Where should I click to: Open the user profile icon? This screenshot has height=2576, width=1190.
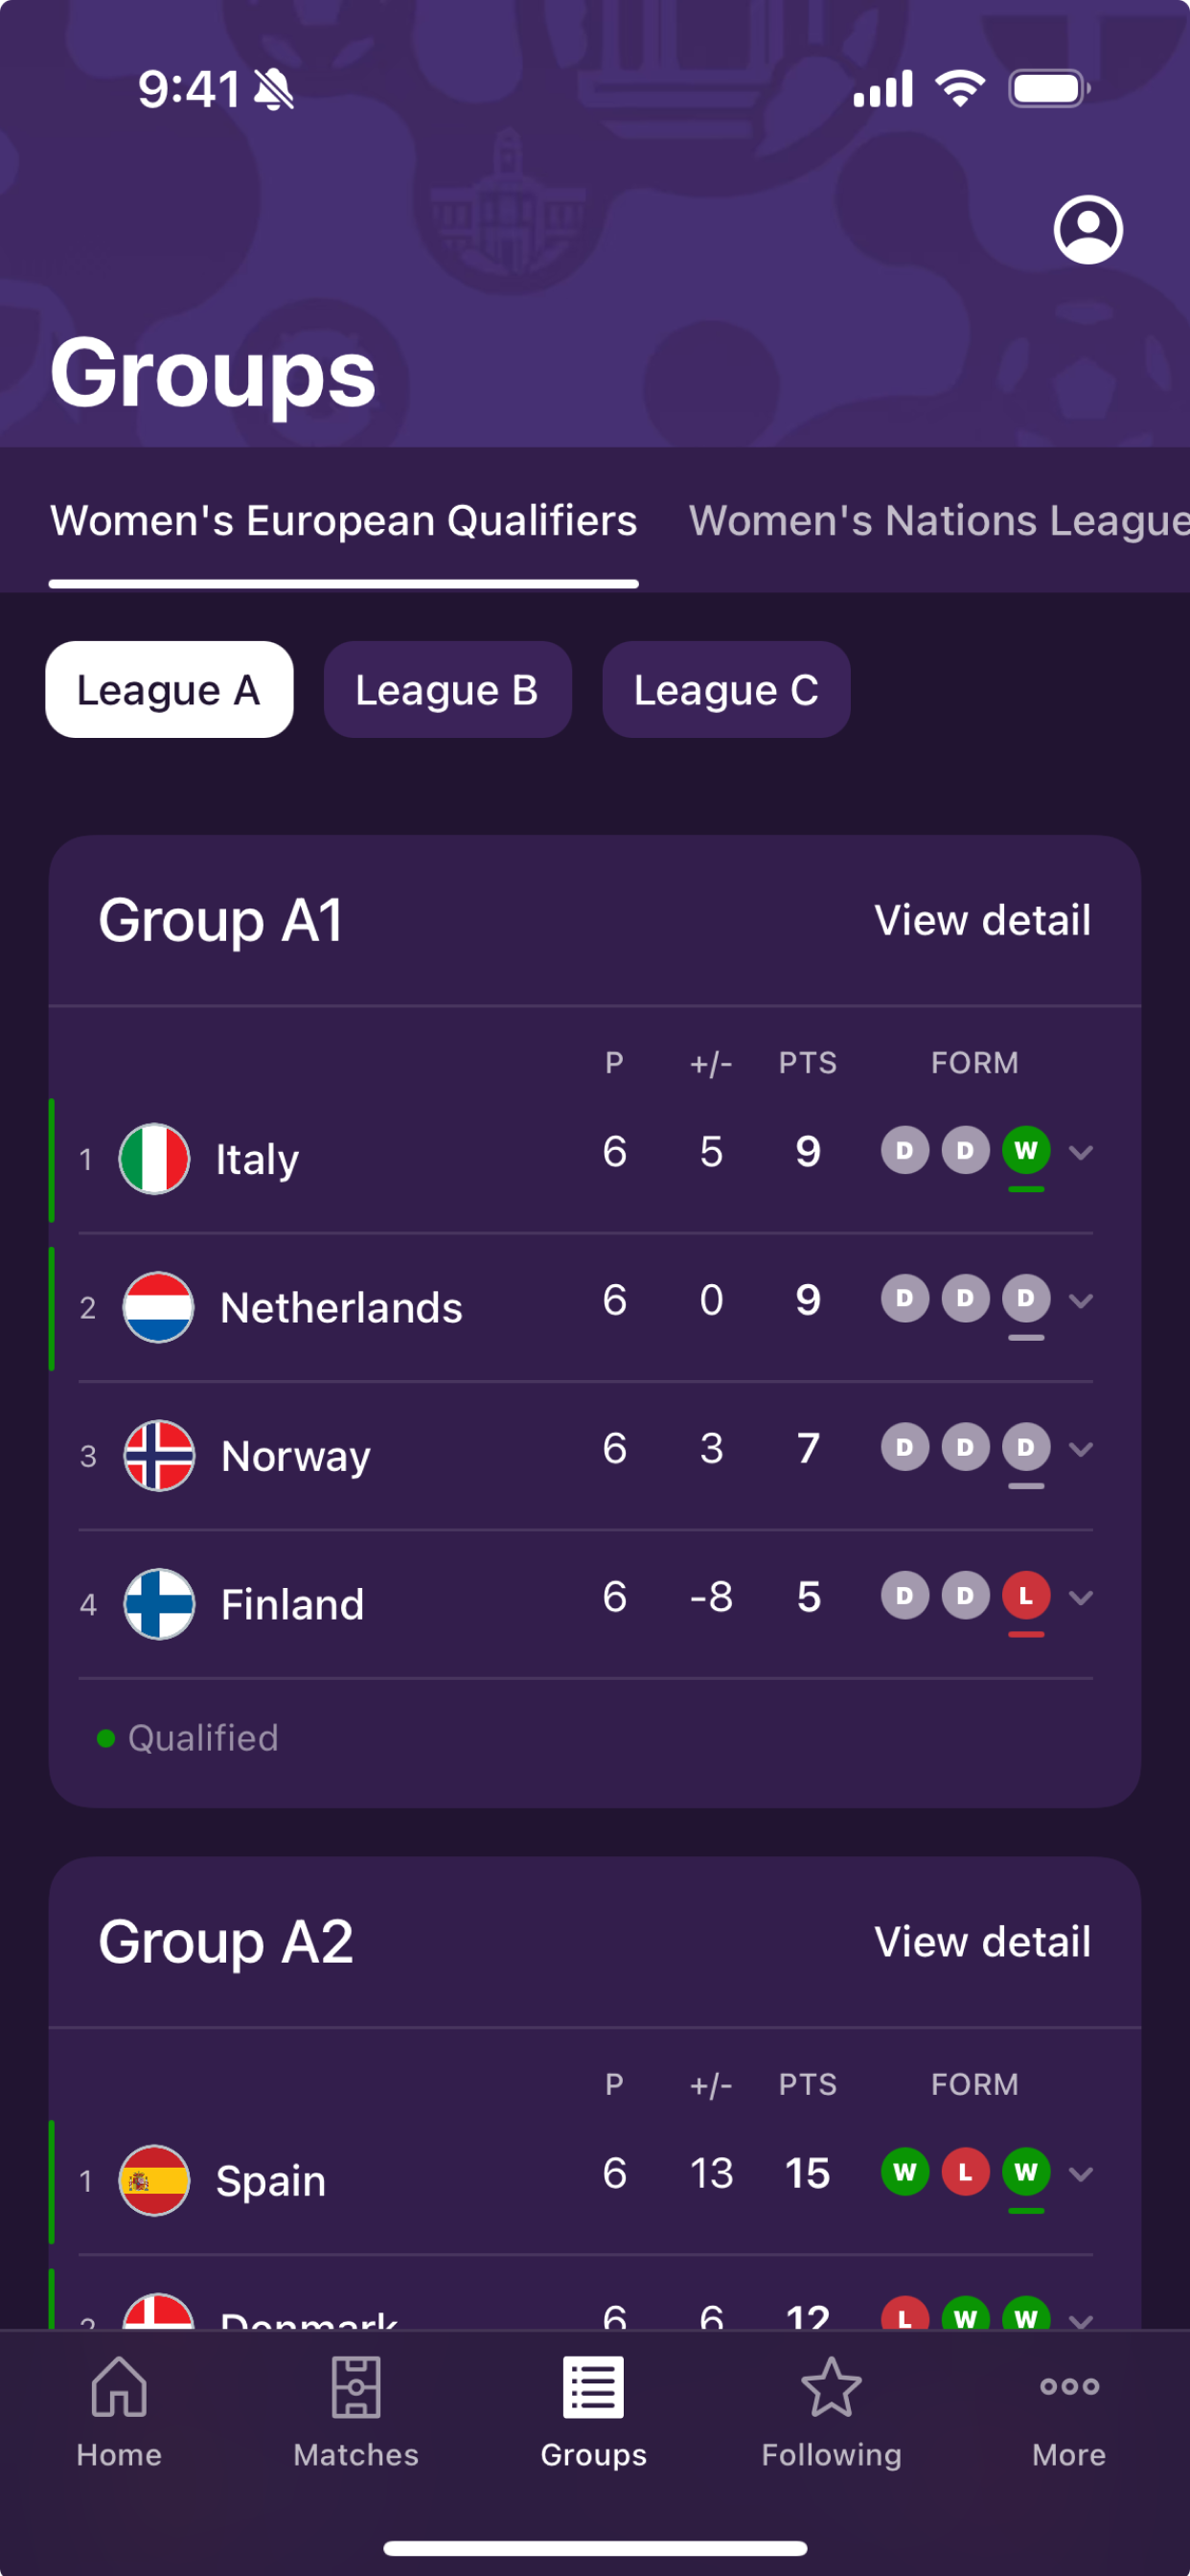point(1088,230)
